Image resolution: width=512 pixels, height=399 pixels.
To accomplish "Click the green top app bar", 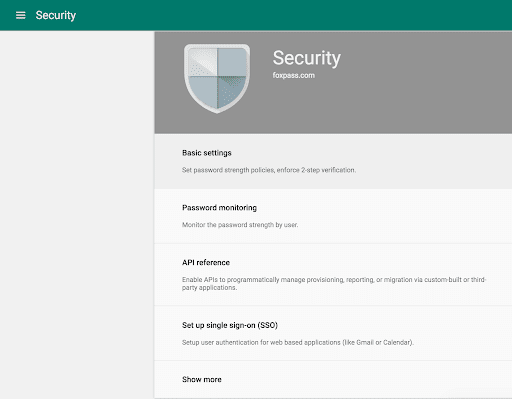I will pyautogui.click(x=256, y=15).
